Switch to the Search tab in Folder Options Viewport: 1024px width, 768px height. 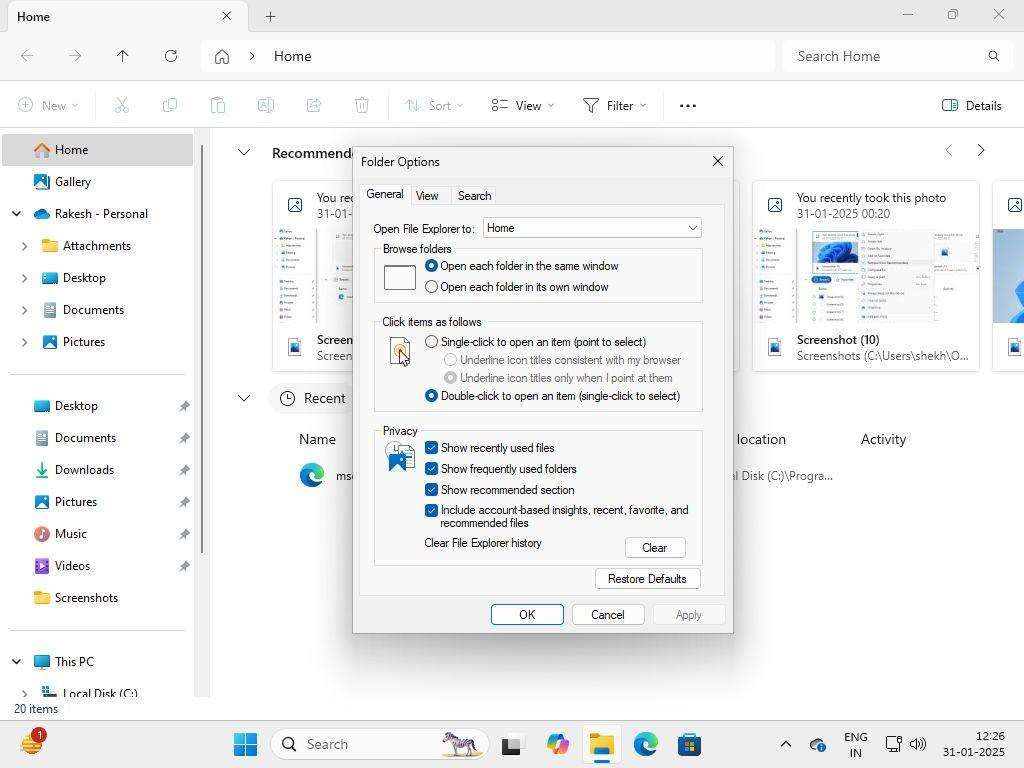pyautogui.click(x=473, y=195)
